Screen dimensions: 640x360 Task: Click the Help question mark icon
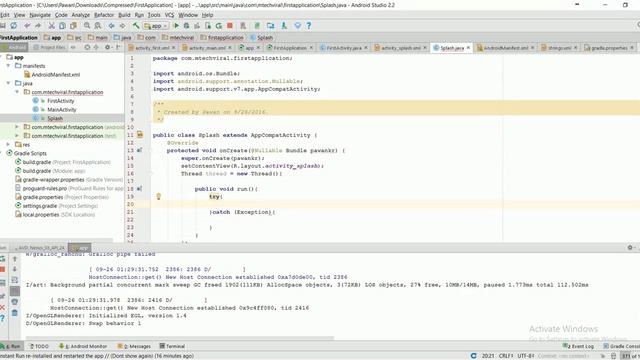309,26
